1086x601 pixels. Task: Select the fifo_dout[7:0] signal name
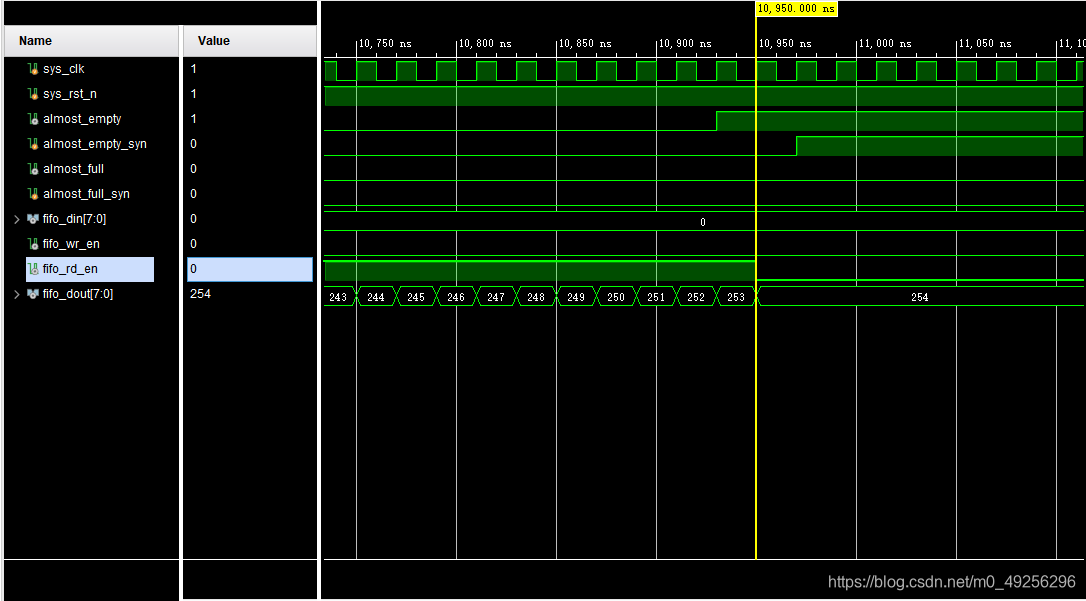[78, 294]
